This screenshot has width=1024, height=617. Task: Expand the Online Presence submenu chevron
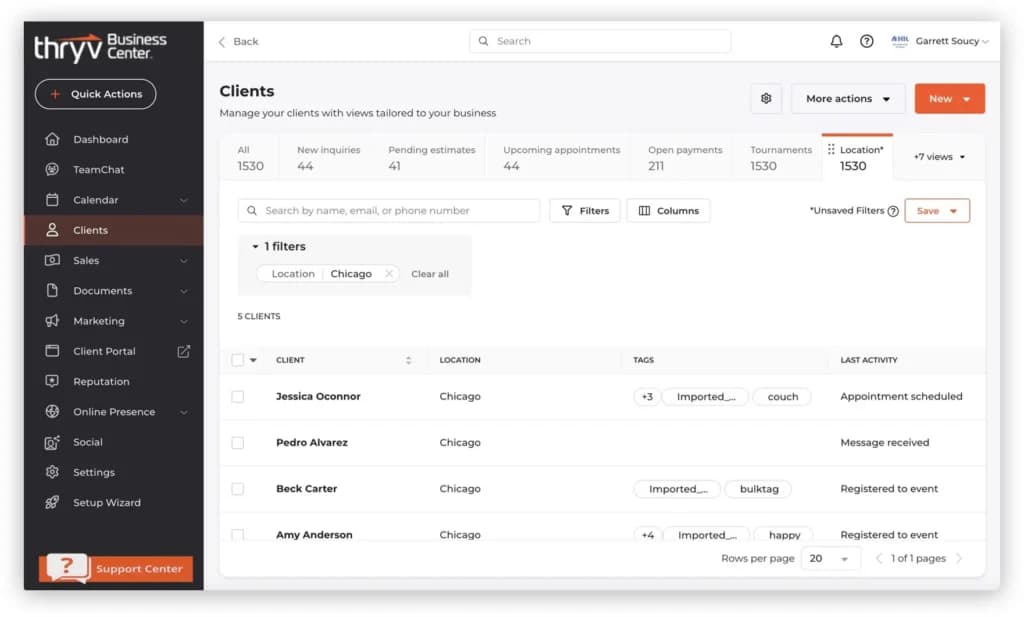point(184,412)
